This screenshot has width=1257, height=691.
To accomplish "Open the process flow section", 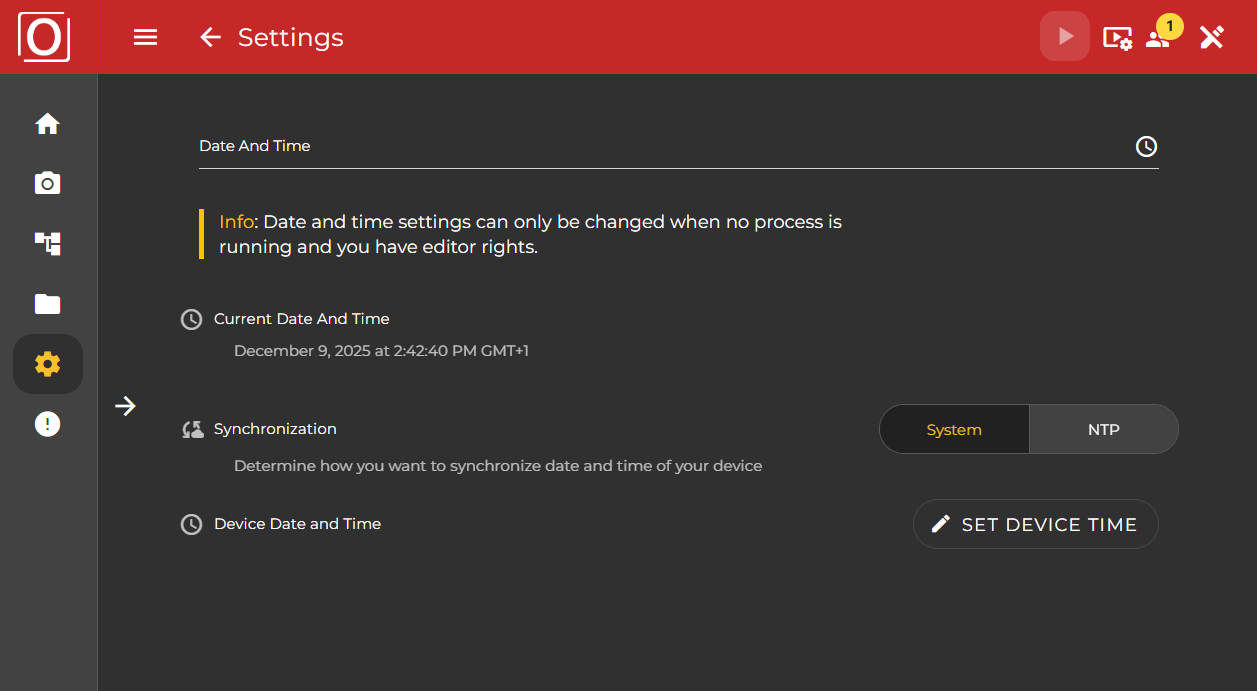I will (x=47, y=243).
